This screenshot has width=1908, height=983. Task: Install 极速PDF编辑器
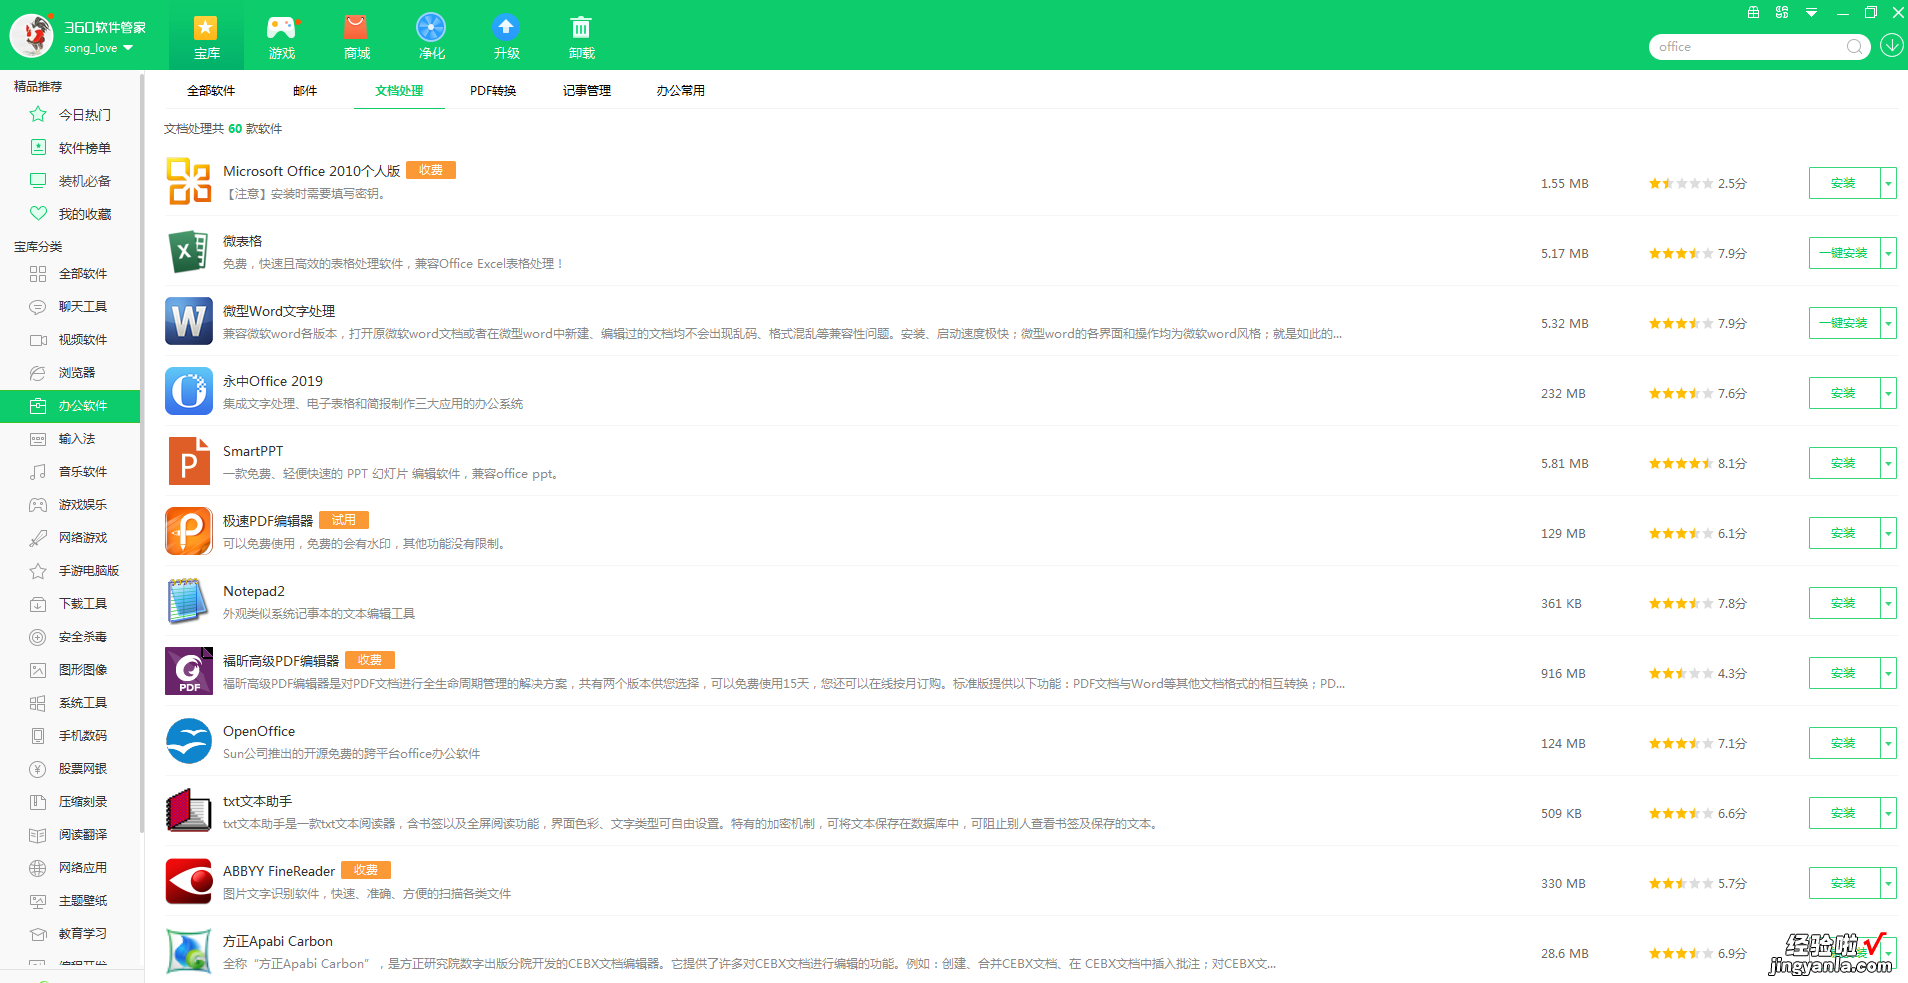pos(1844,533)
